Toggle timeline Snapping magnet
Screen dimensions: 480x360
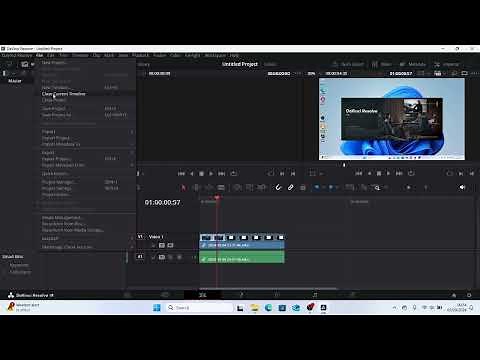pyautogui.click(x=278, y=188)
